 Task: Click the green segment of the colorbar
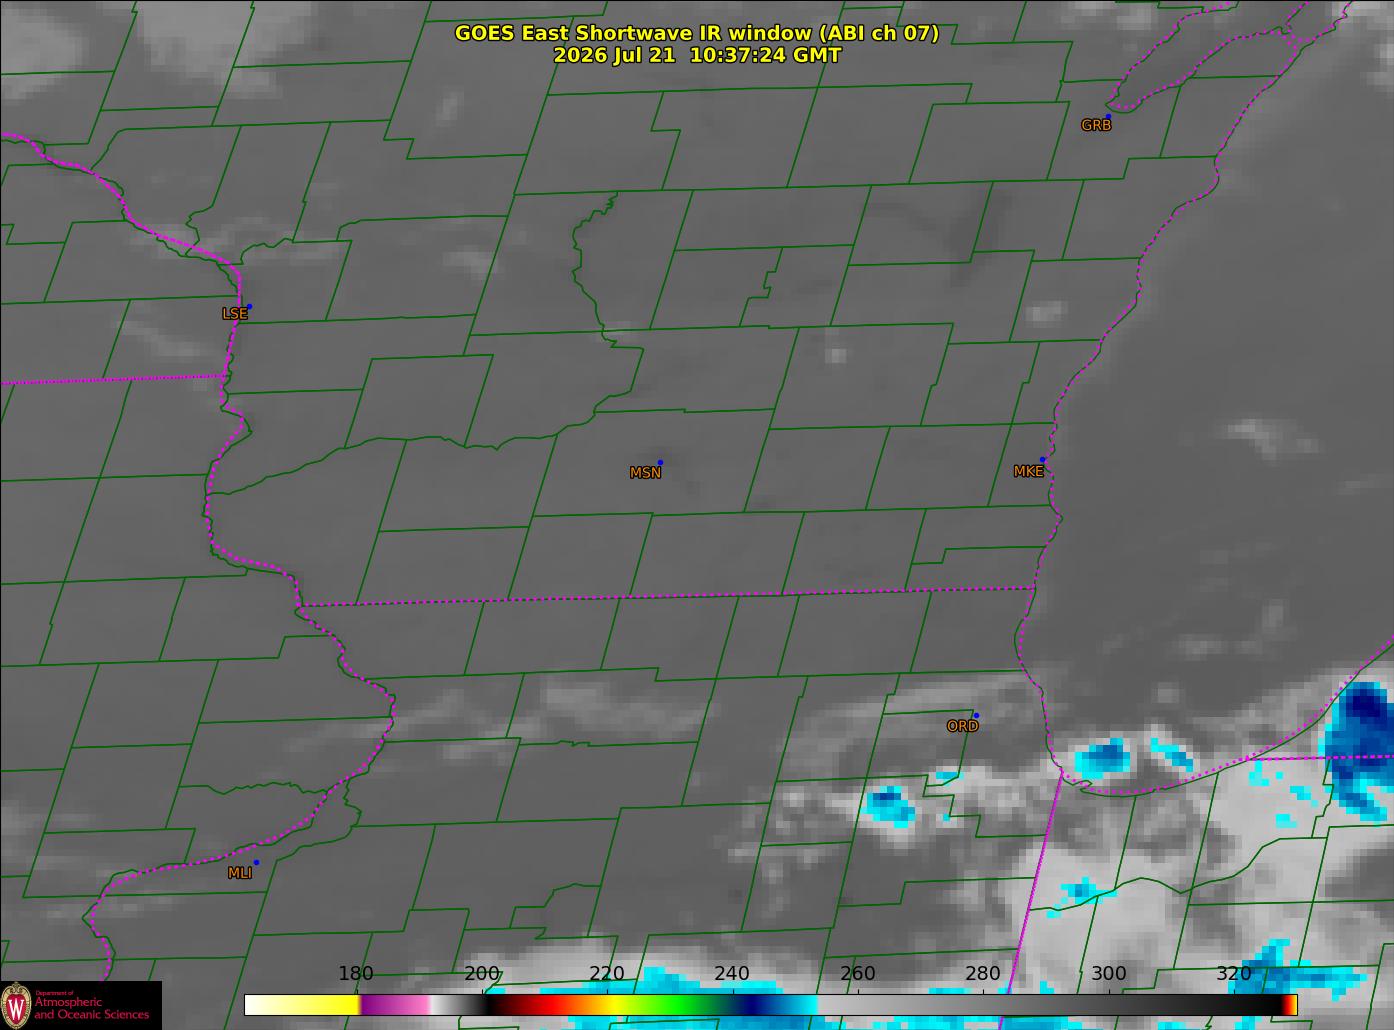[680, 1004]
